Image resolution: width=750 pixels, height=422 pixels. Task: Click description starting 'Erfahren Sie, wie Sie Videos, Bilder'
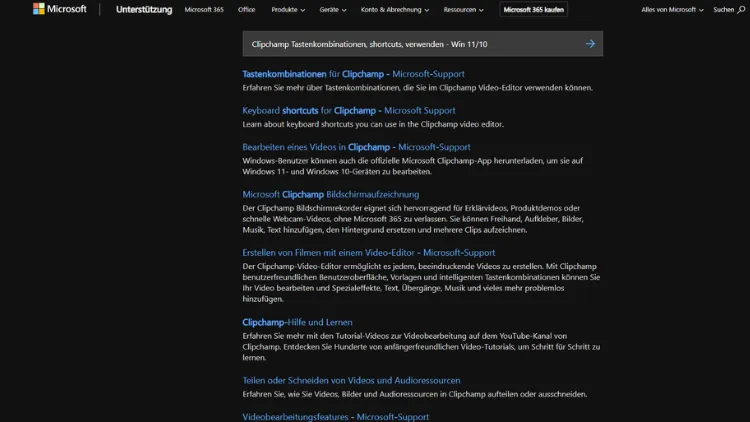point(414,394)
